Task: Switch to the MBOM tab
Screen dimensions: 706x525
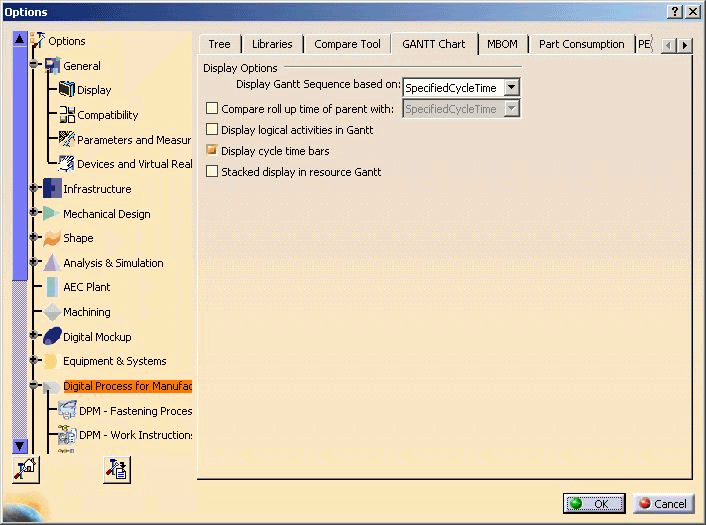Action: coord(502,44)
